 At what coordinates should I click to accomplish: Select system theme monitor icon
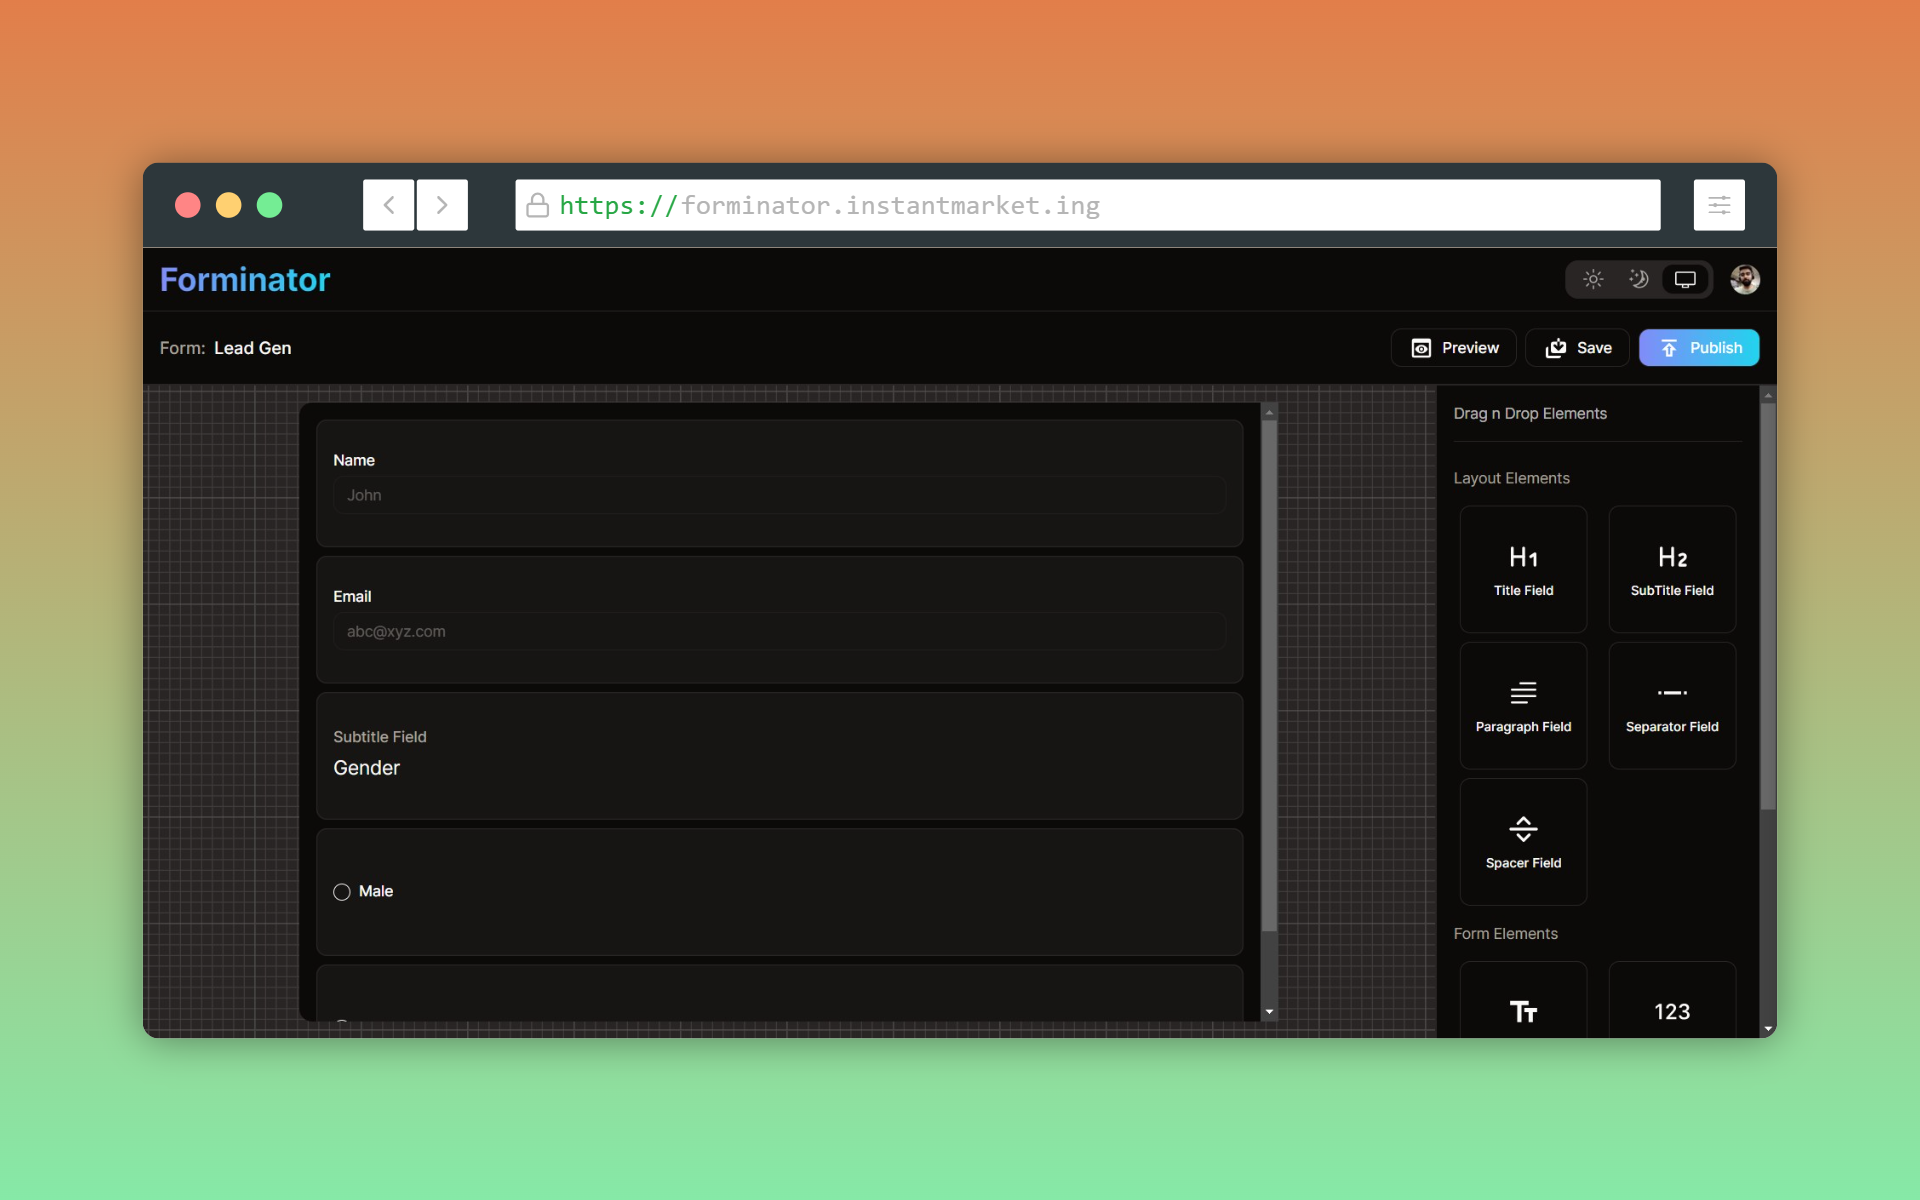[1685, 279]
